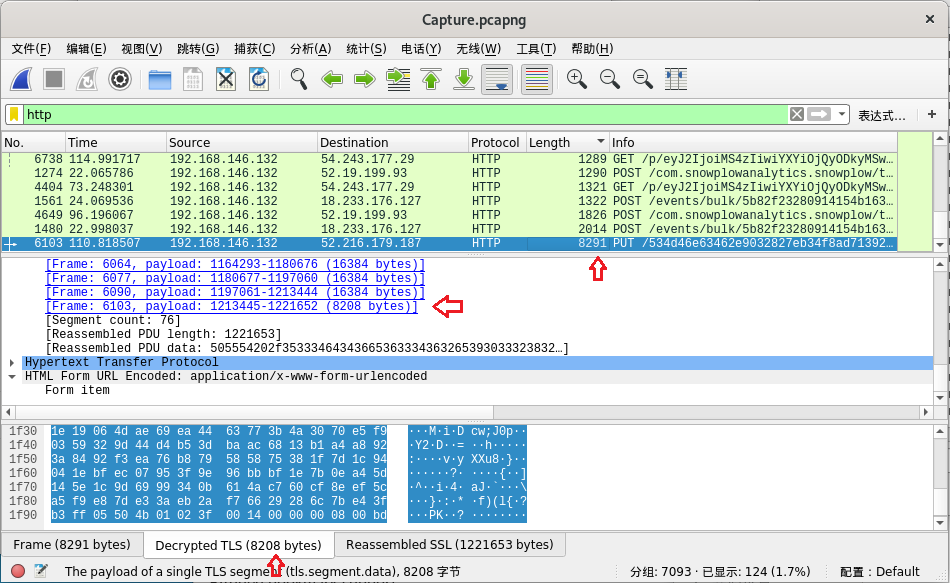Open the 编辑(E) menu
Viewport: 950px width, 583px height.
click(x=86, y=49)
